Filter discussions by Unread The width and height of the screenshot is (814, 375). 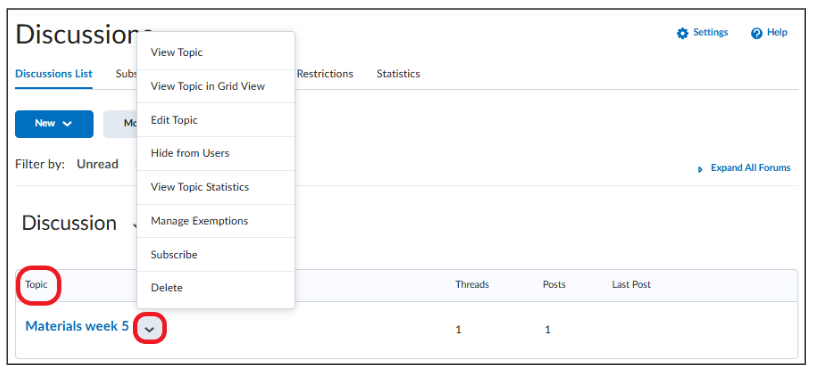[x=98, y=164]
